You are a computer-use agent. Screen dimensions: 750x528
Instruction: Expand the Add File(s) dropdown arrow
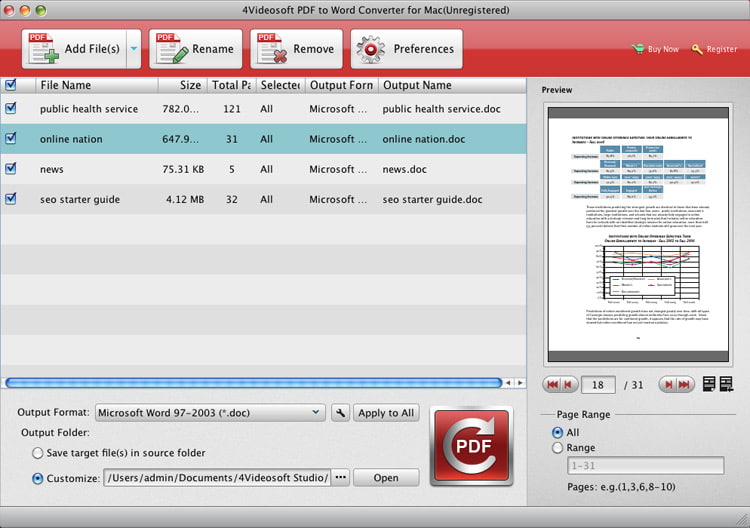[133, 49]
